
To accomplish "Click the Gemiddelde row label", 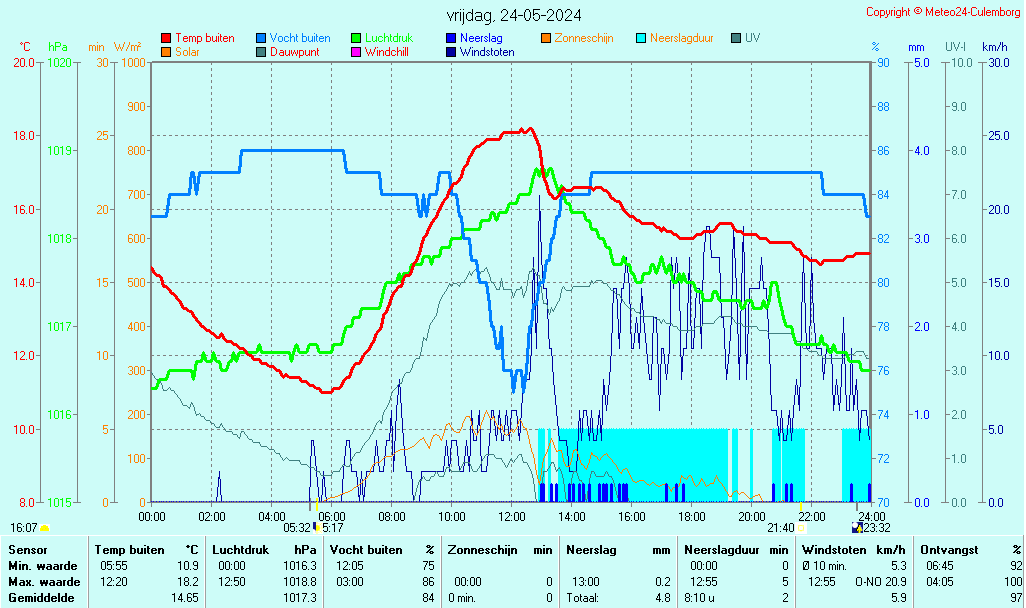I will [40, 597].
